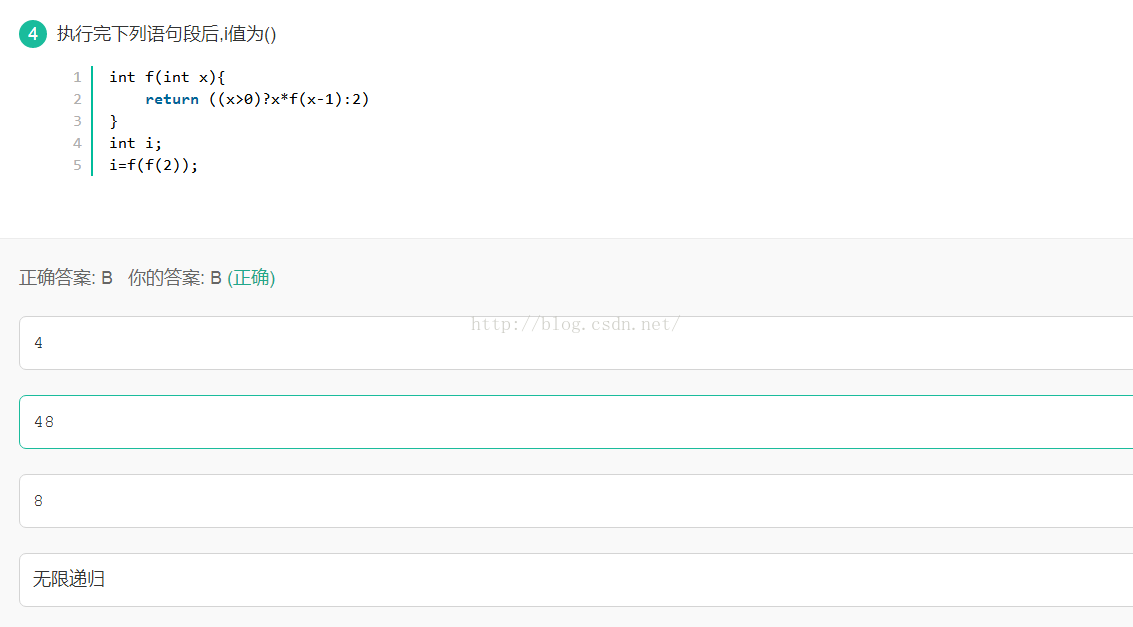Choose the answer option 48
Image resolution: width=1133 pixels, height=627 pixels.
click(575, 422)
